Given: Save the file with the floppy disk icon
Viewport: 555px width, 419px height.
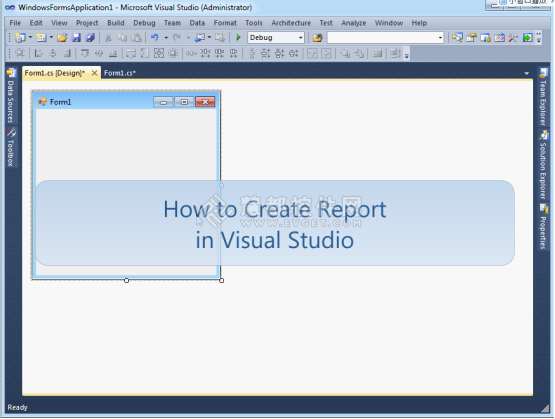Looking at the screenshot, I should tap(76, 38).
